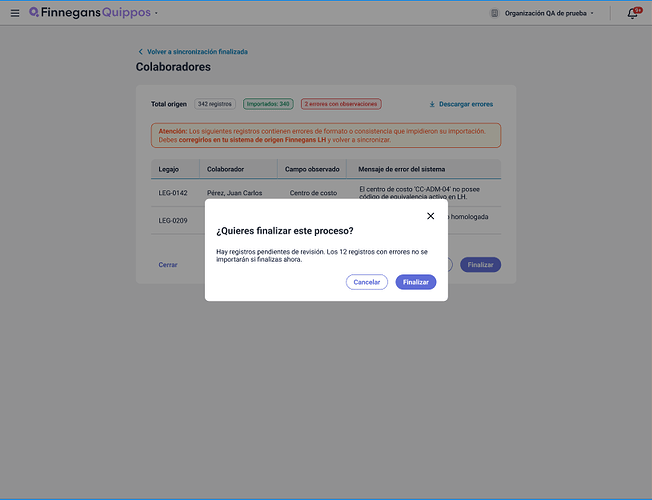Expand the Quippos product dropdown arrow
652x500 pixels.
(156, 13)
